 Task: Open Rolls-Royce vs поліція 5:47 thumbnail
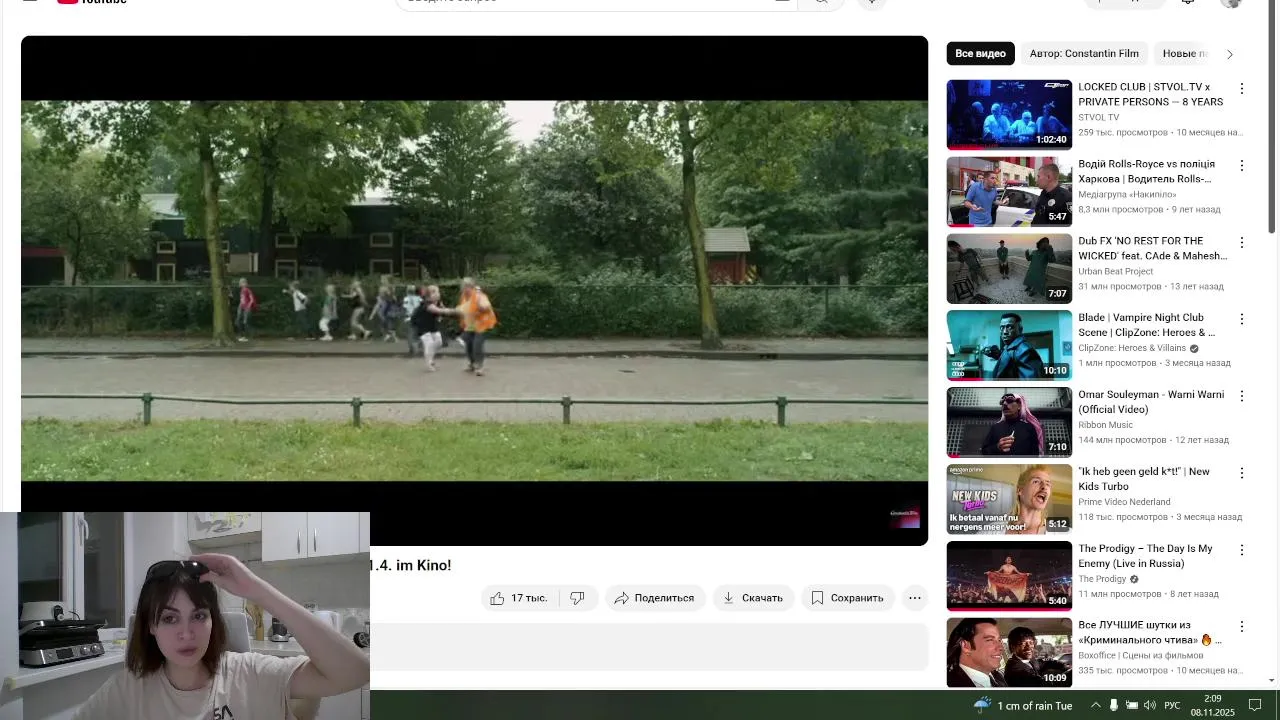tap(1009, 192)
